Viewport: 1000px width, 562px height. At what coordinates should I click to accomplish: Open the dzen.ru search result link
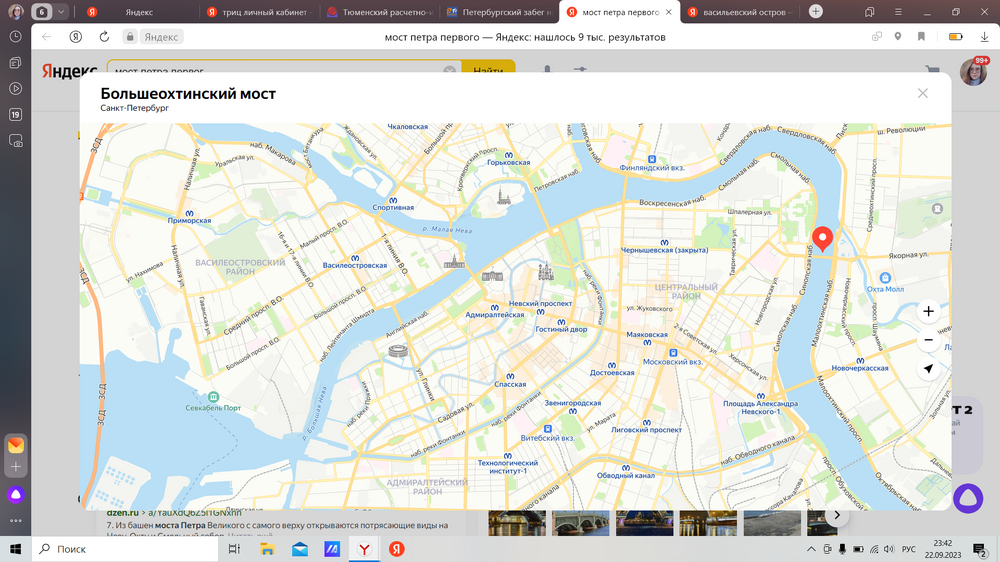pyautogui.click(x=173, y=513)
